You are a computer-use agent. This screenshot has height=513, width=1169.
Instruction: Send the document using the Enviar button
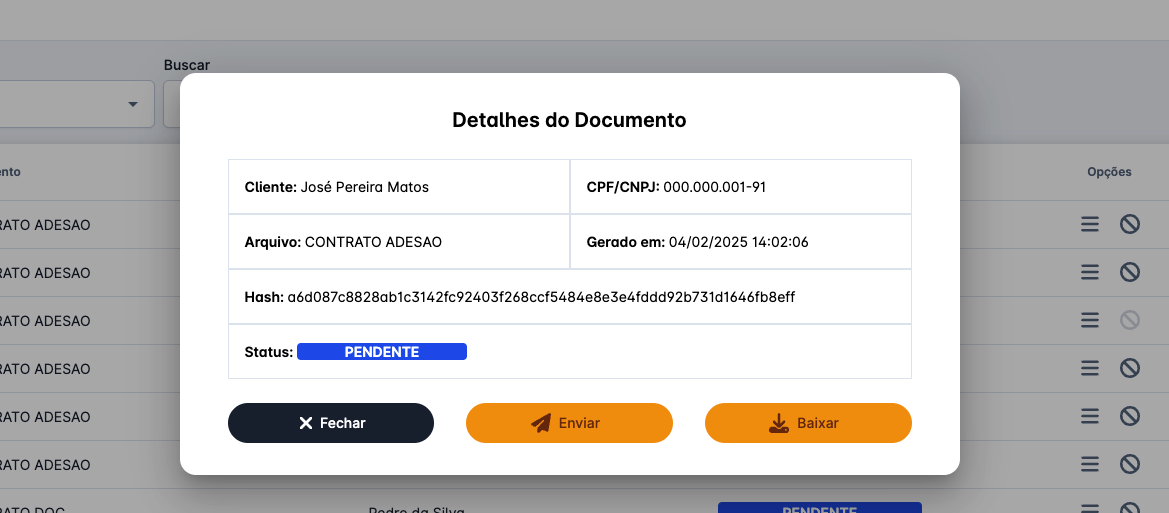pyautogui.click(x=569, y=423)
